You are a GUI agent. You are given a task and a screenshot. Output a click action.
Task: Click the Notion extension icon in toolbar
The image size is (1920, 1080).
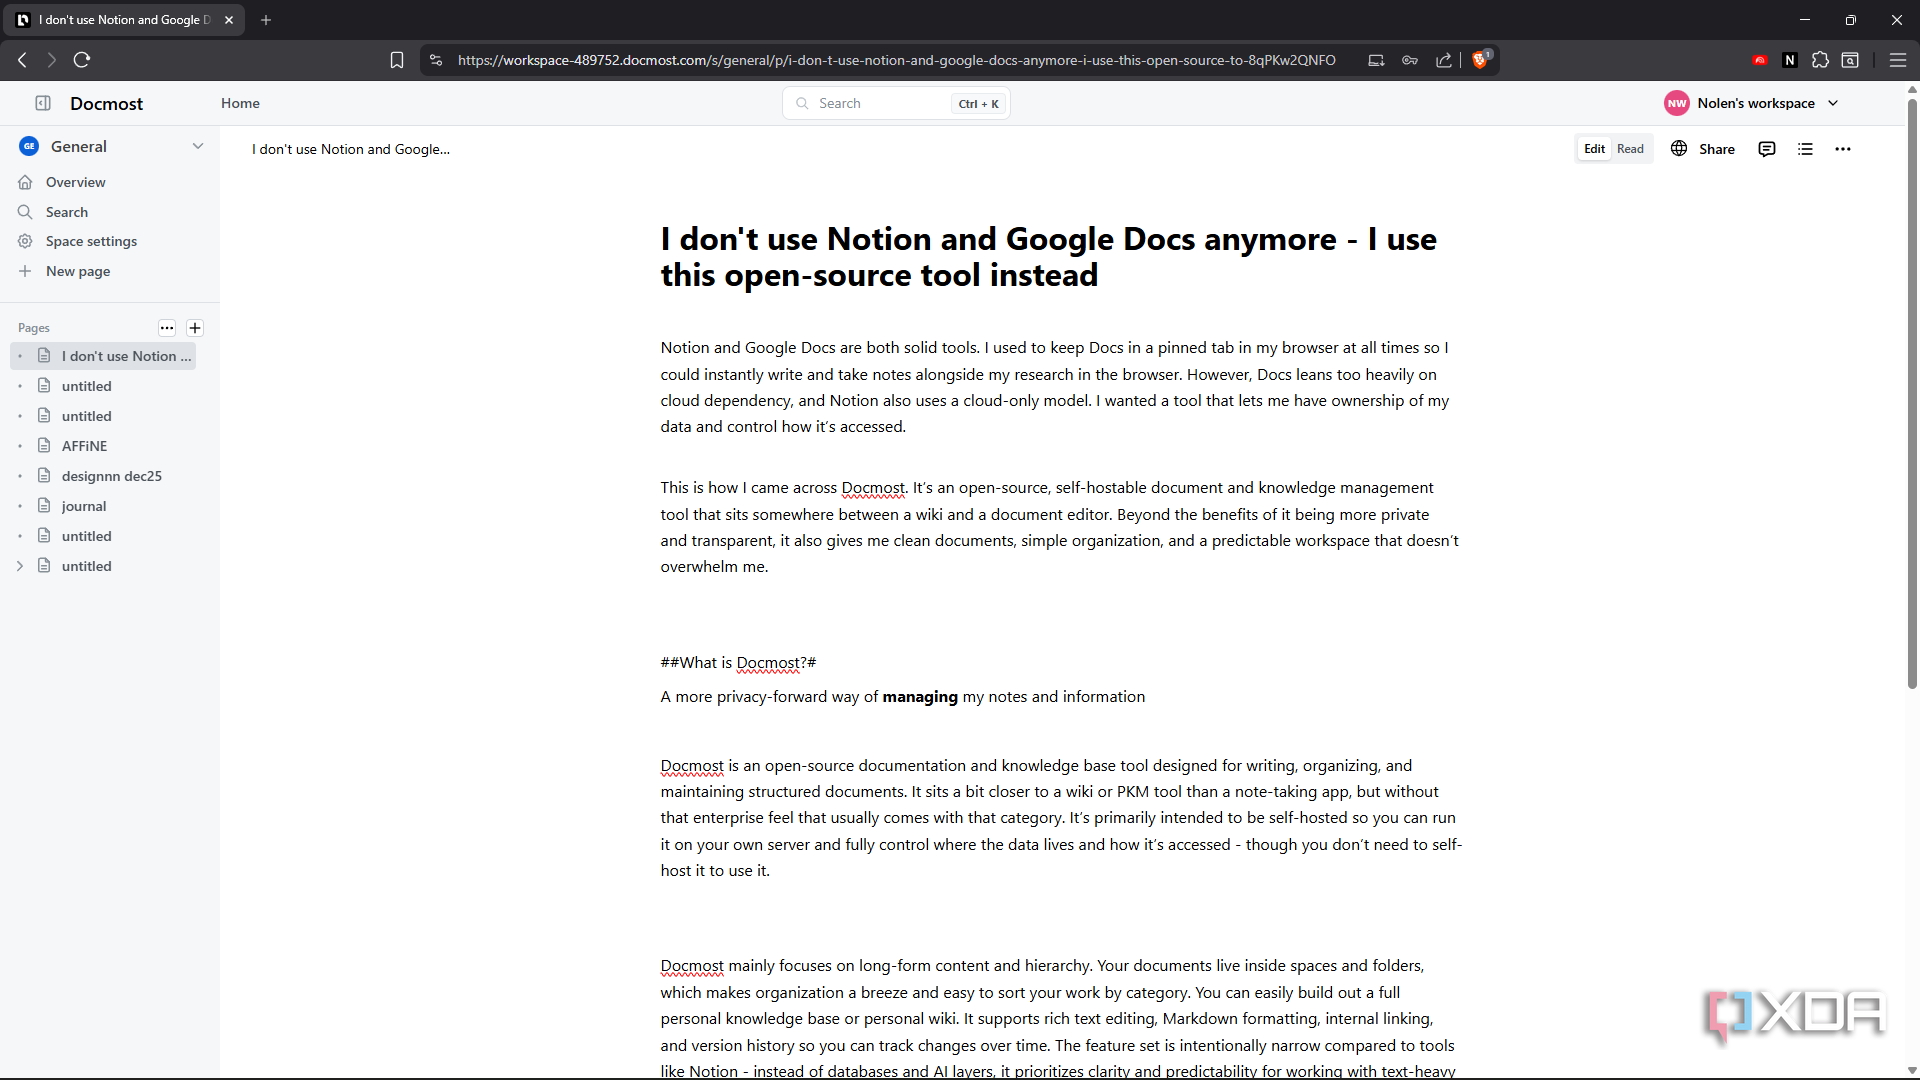pos(1790,60)
